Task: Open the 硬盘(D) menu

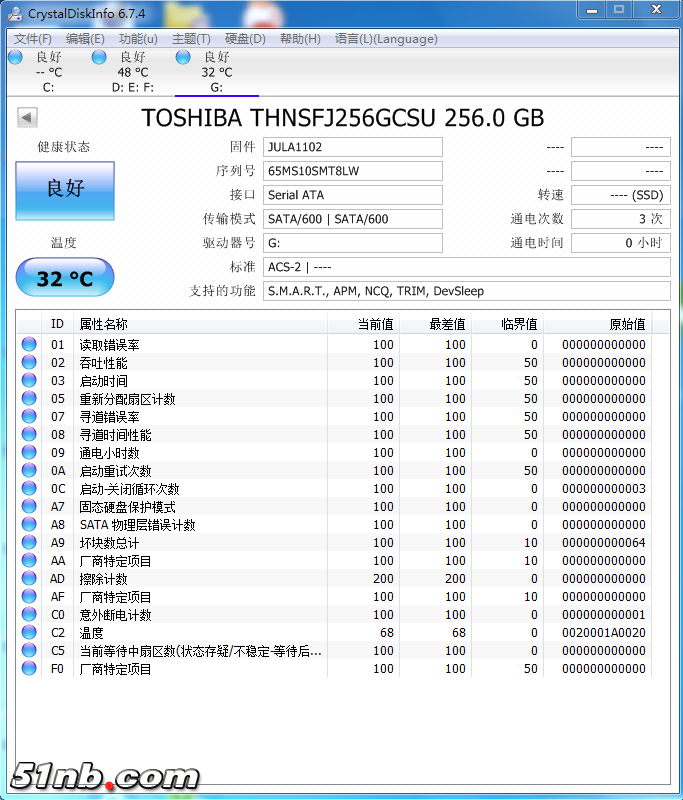Action: point(245,39)
